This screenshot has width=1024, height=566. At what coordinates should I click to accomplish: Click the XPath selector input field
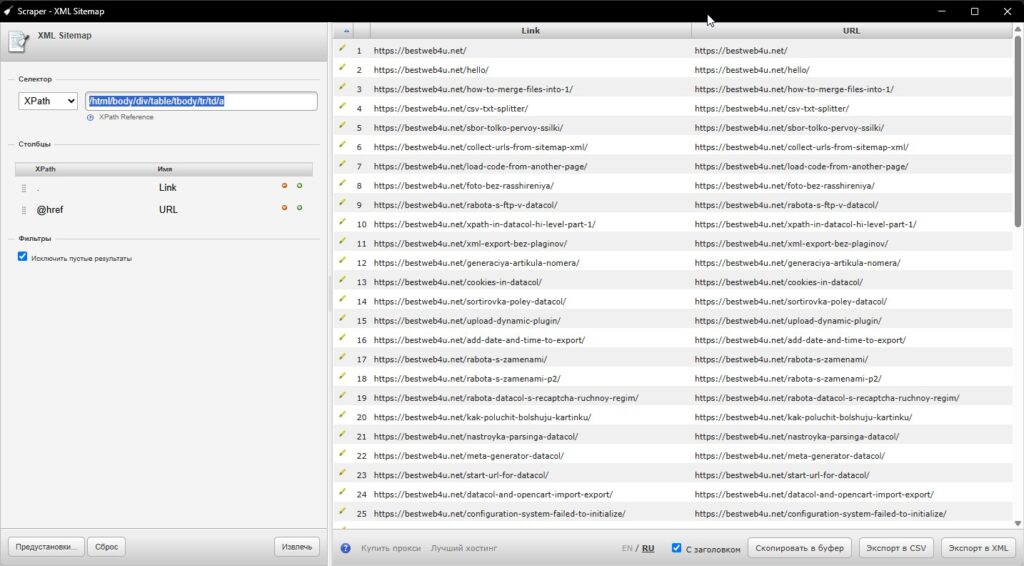201,101
